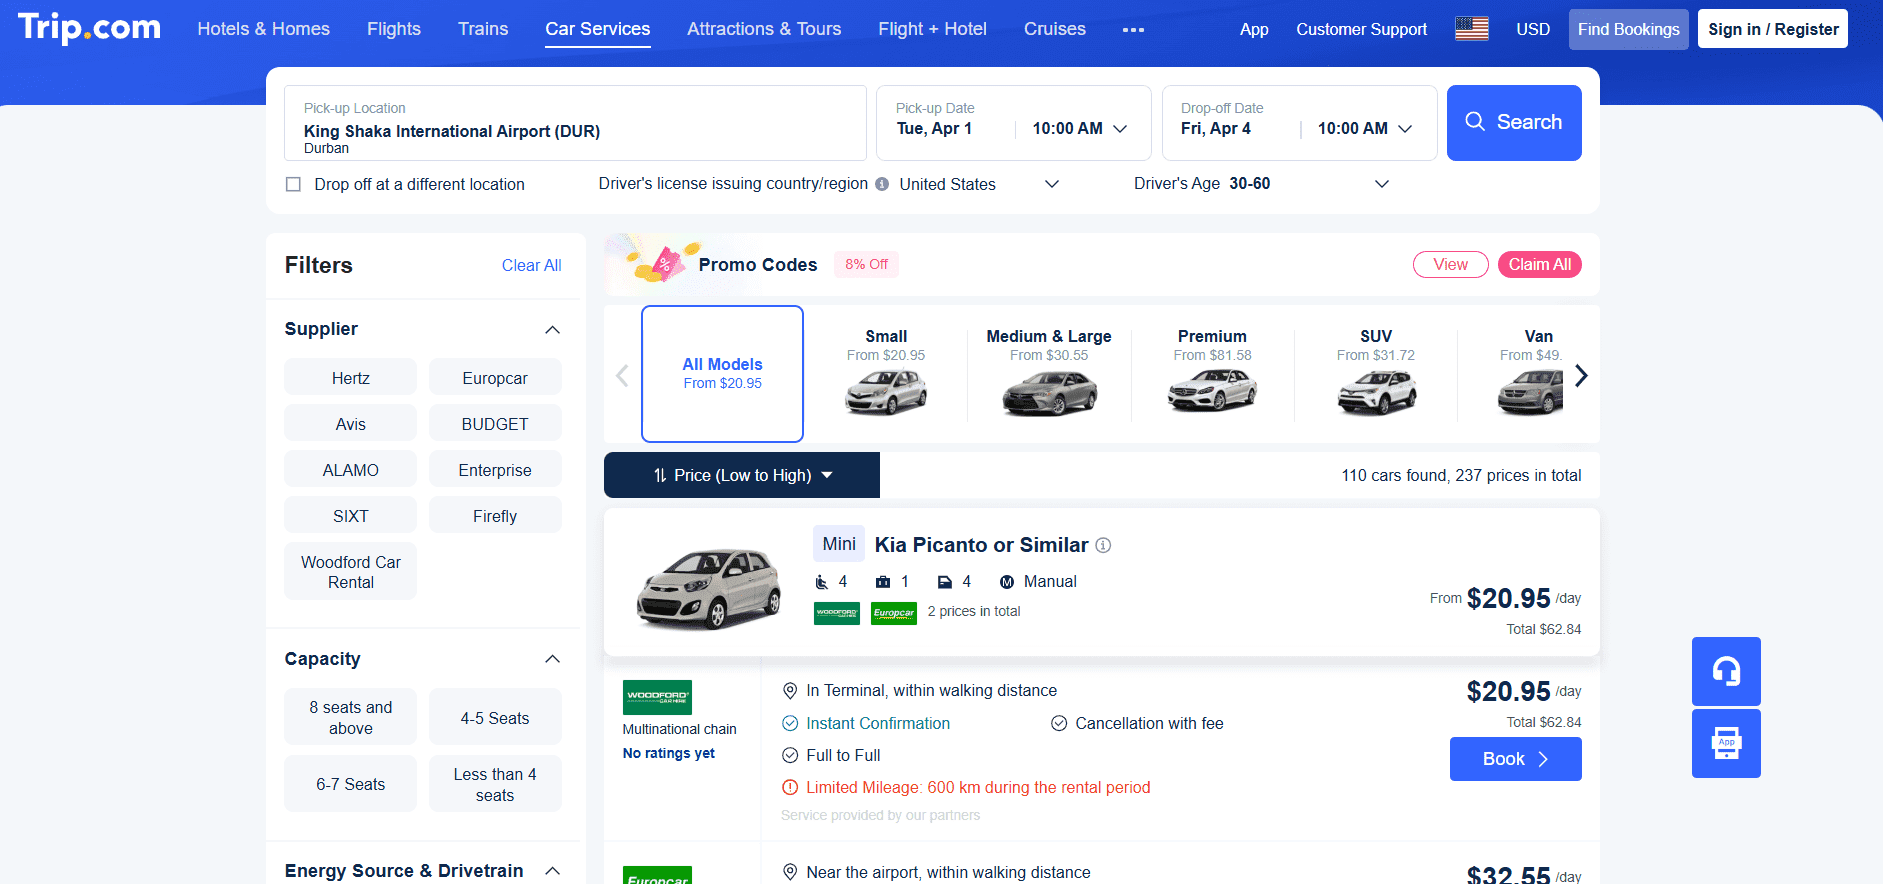The width and height of the screenshot is (1883, 884).
Task: Open the United States license country dropdown
Action: click(x=978, y=184)
